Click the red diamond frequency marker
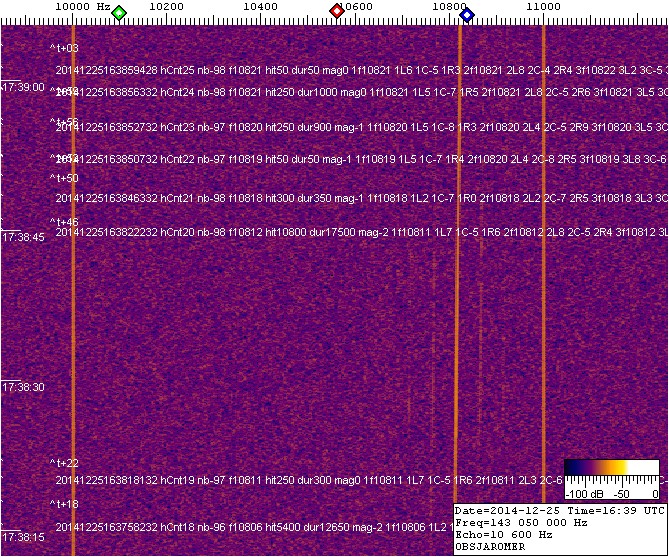 click(337, 12)
